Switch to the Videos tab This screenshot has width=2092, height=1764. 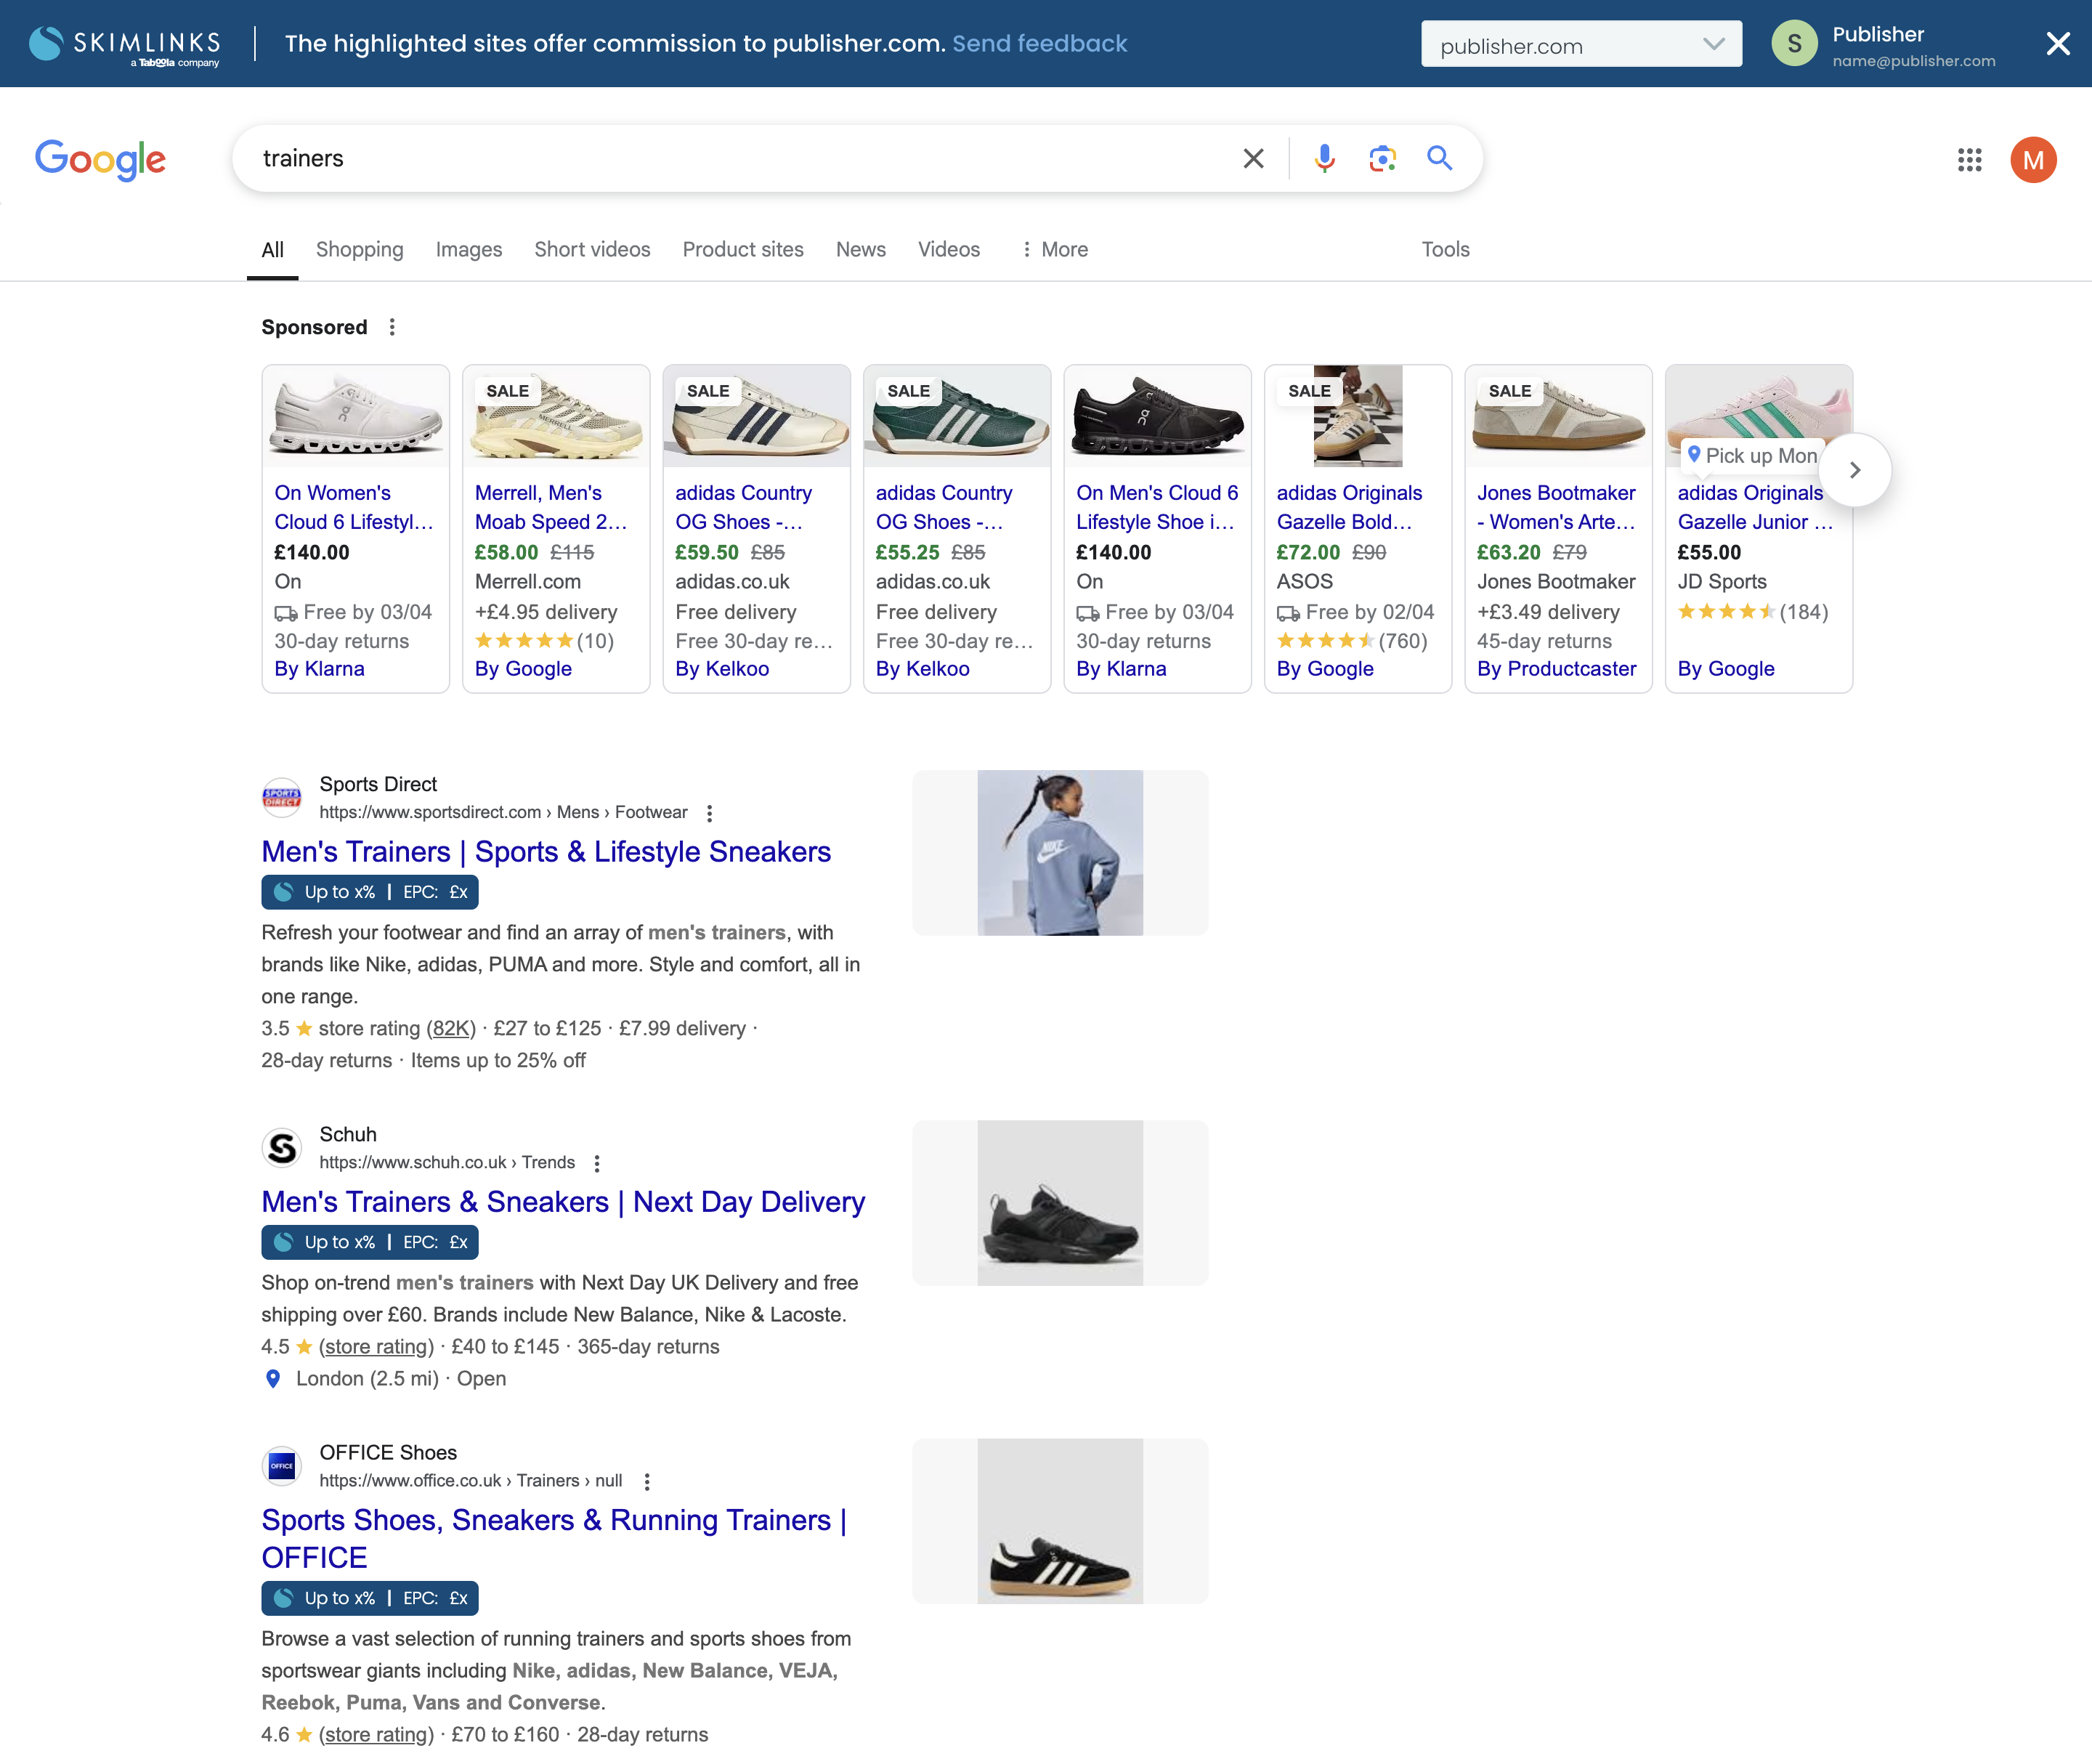(x=949, y=249)
